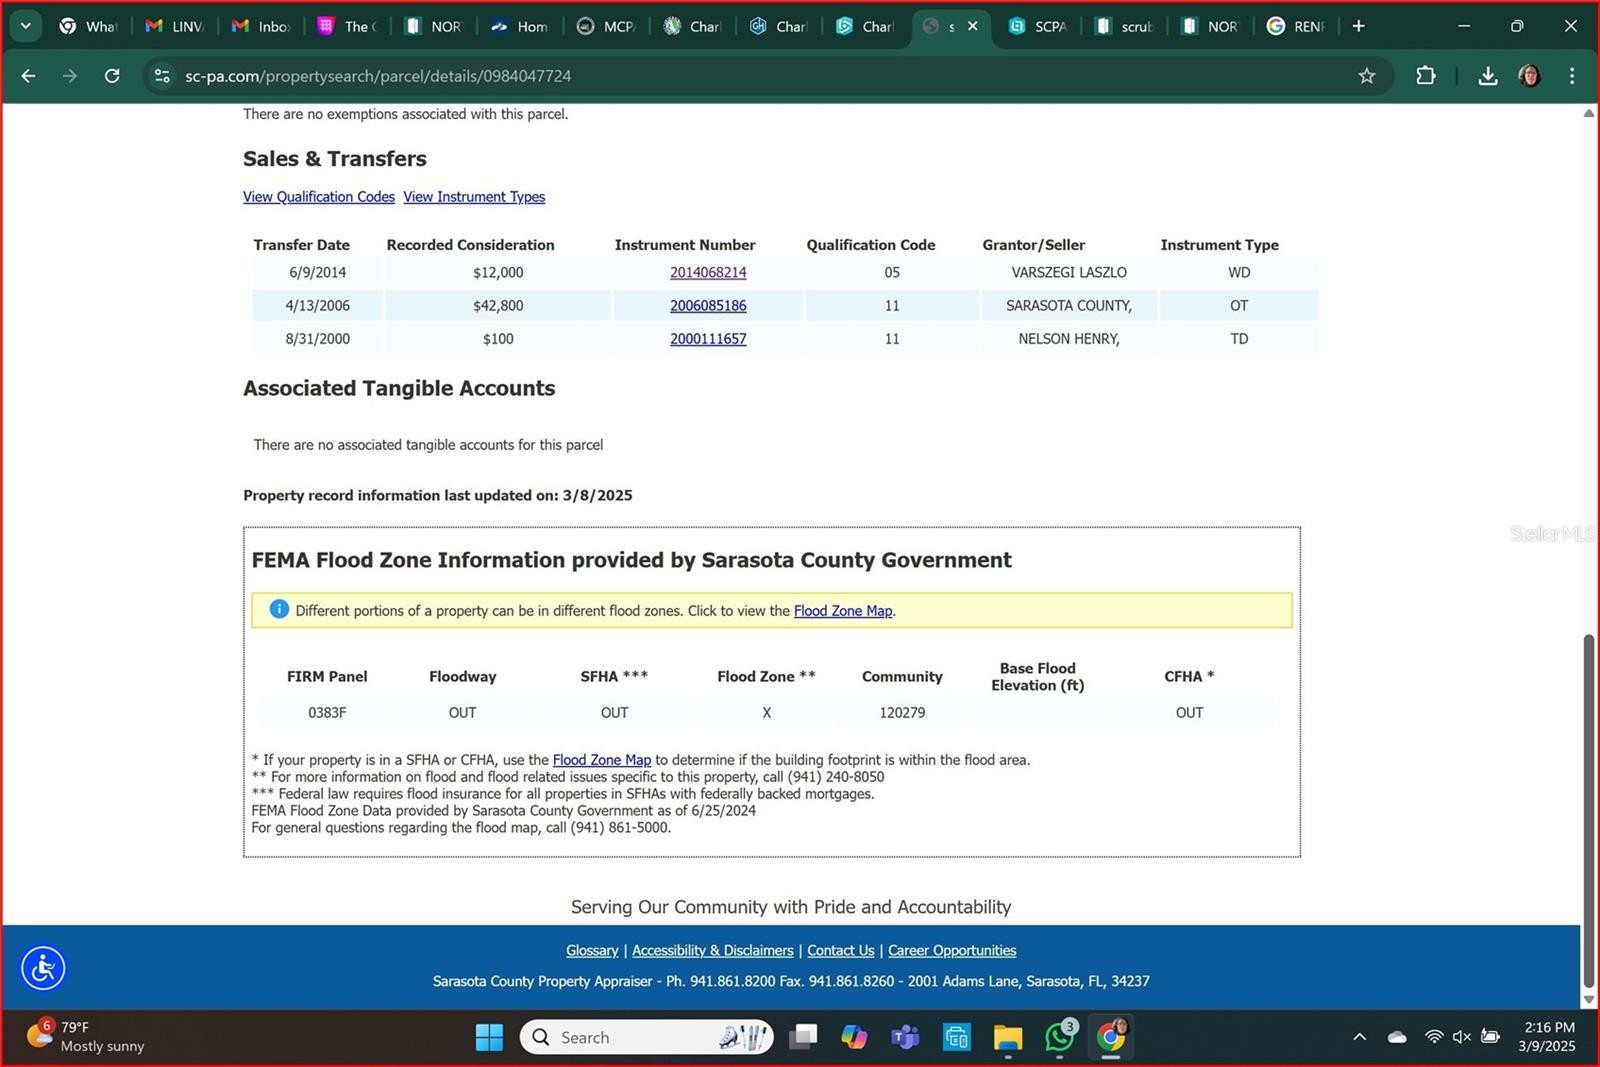This screenshot has height=1067, width=1600.
Task: Bookmark this page with the star icon
Action: pos(1366,76)
